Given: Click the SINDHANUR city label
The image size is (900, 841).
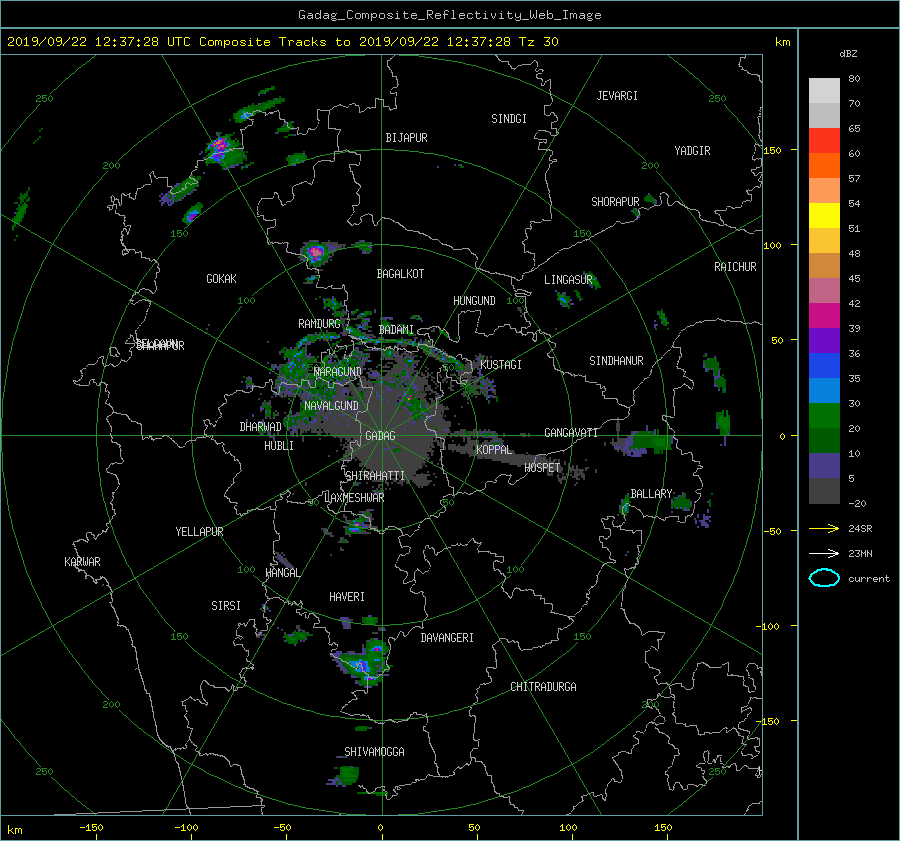Looking at the screenshot, I should [x=616, y=361].
